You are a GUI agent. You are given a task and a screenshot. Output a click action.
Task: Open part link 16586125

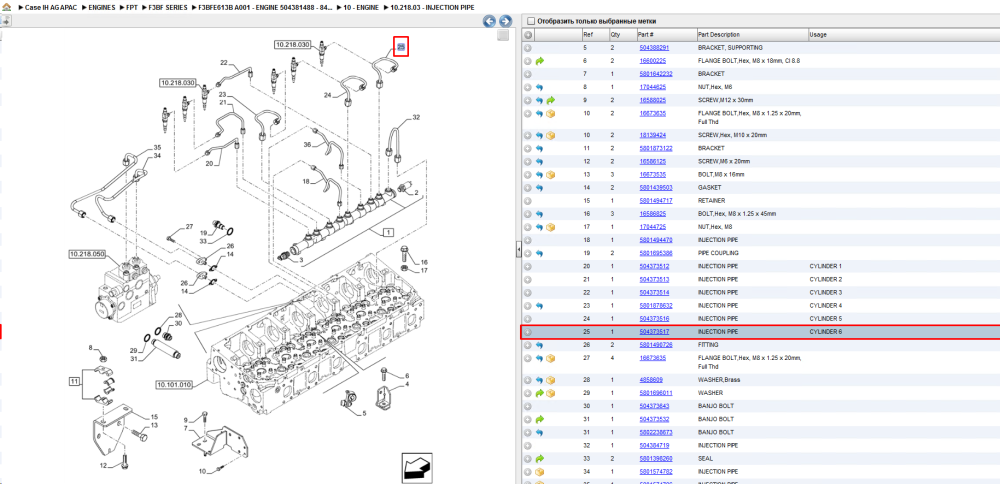[x=652, y=161]
